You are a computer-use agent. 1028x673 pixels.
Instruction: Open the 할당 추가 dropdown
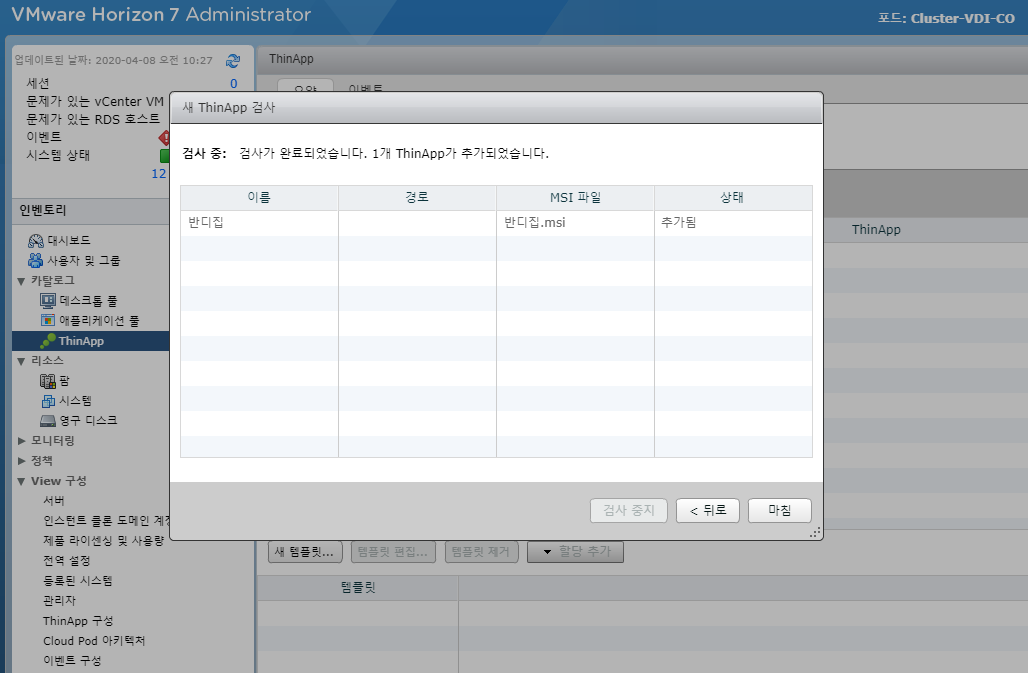coord(576,552)
